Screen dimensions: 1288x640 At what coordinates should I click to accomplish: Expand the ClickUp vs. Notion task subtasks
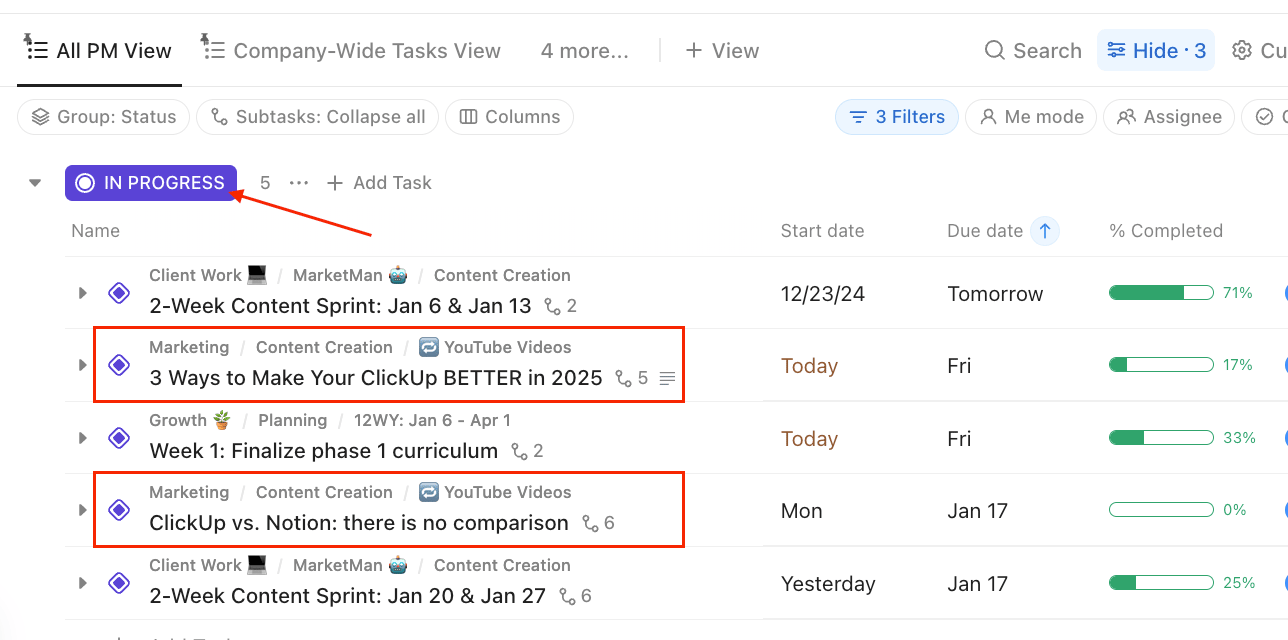click(83, 510)
